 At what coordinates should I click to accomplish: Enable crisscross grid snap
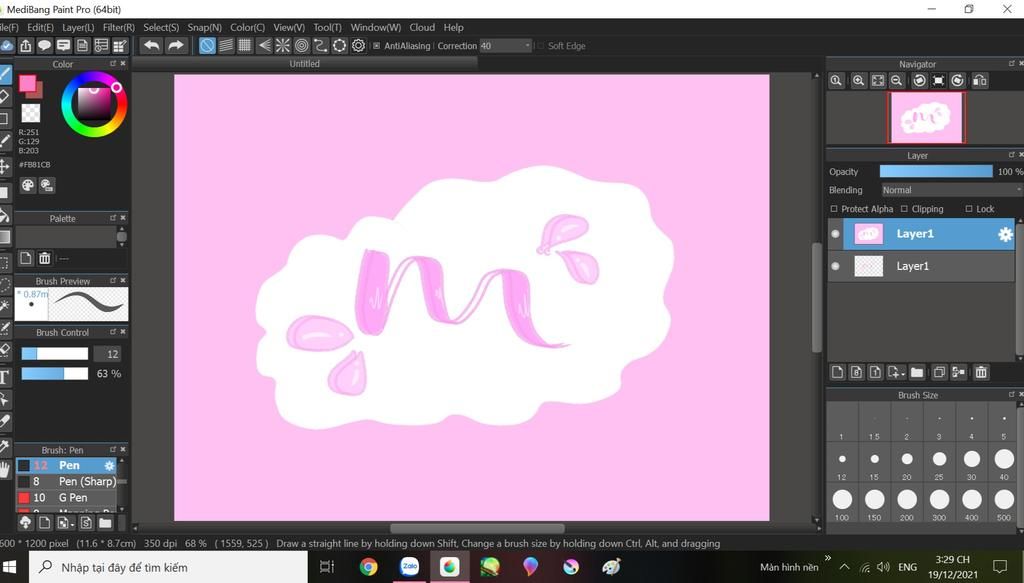tap(245, 46)
